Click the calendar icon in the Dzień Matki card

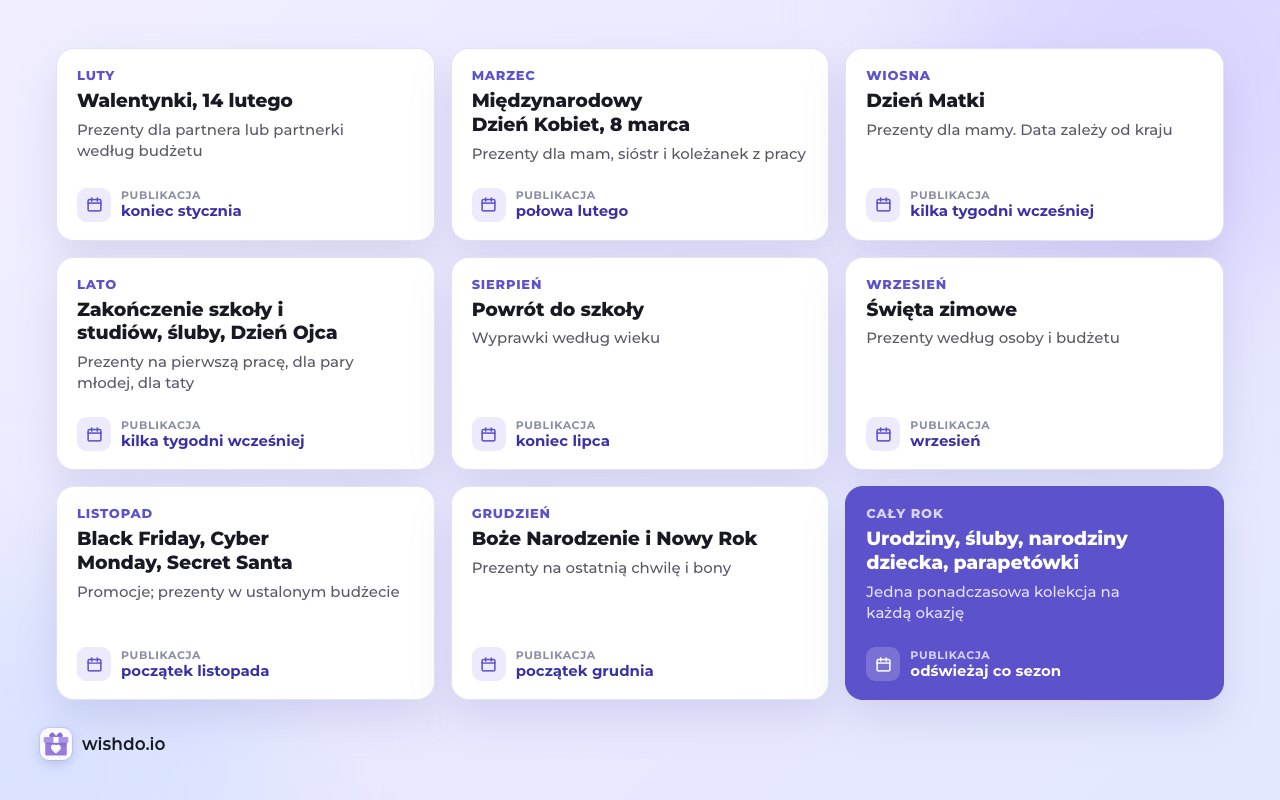coord(883,204)
